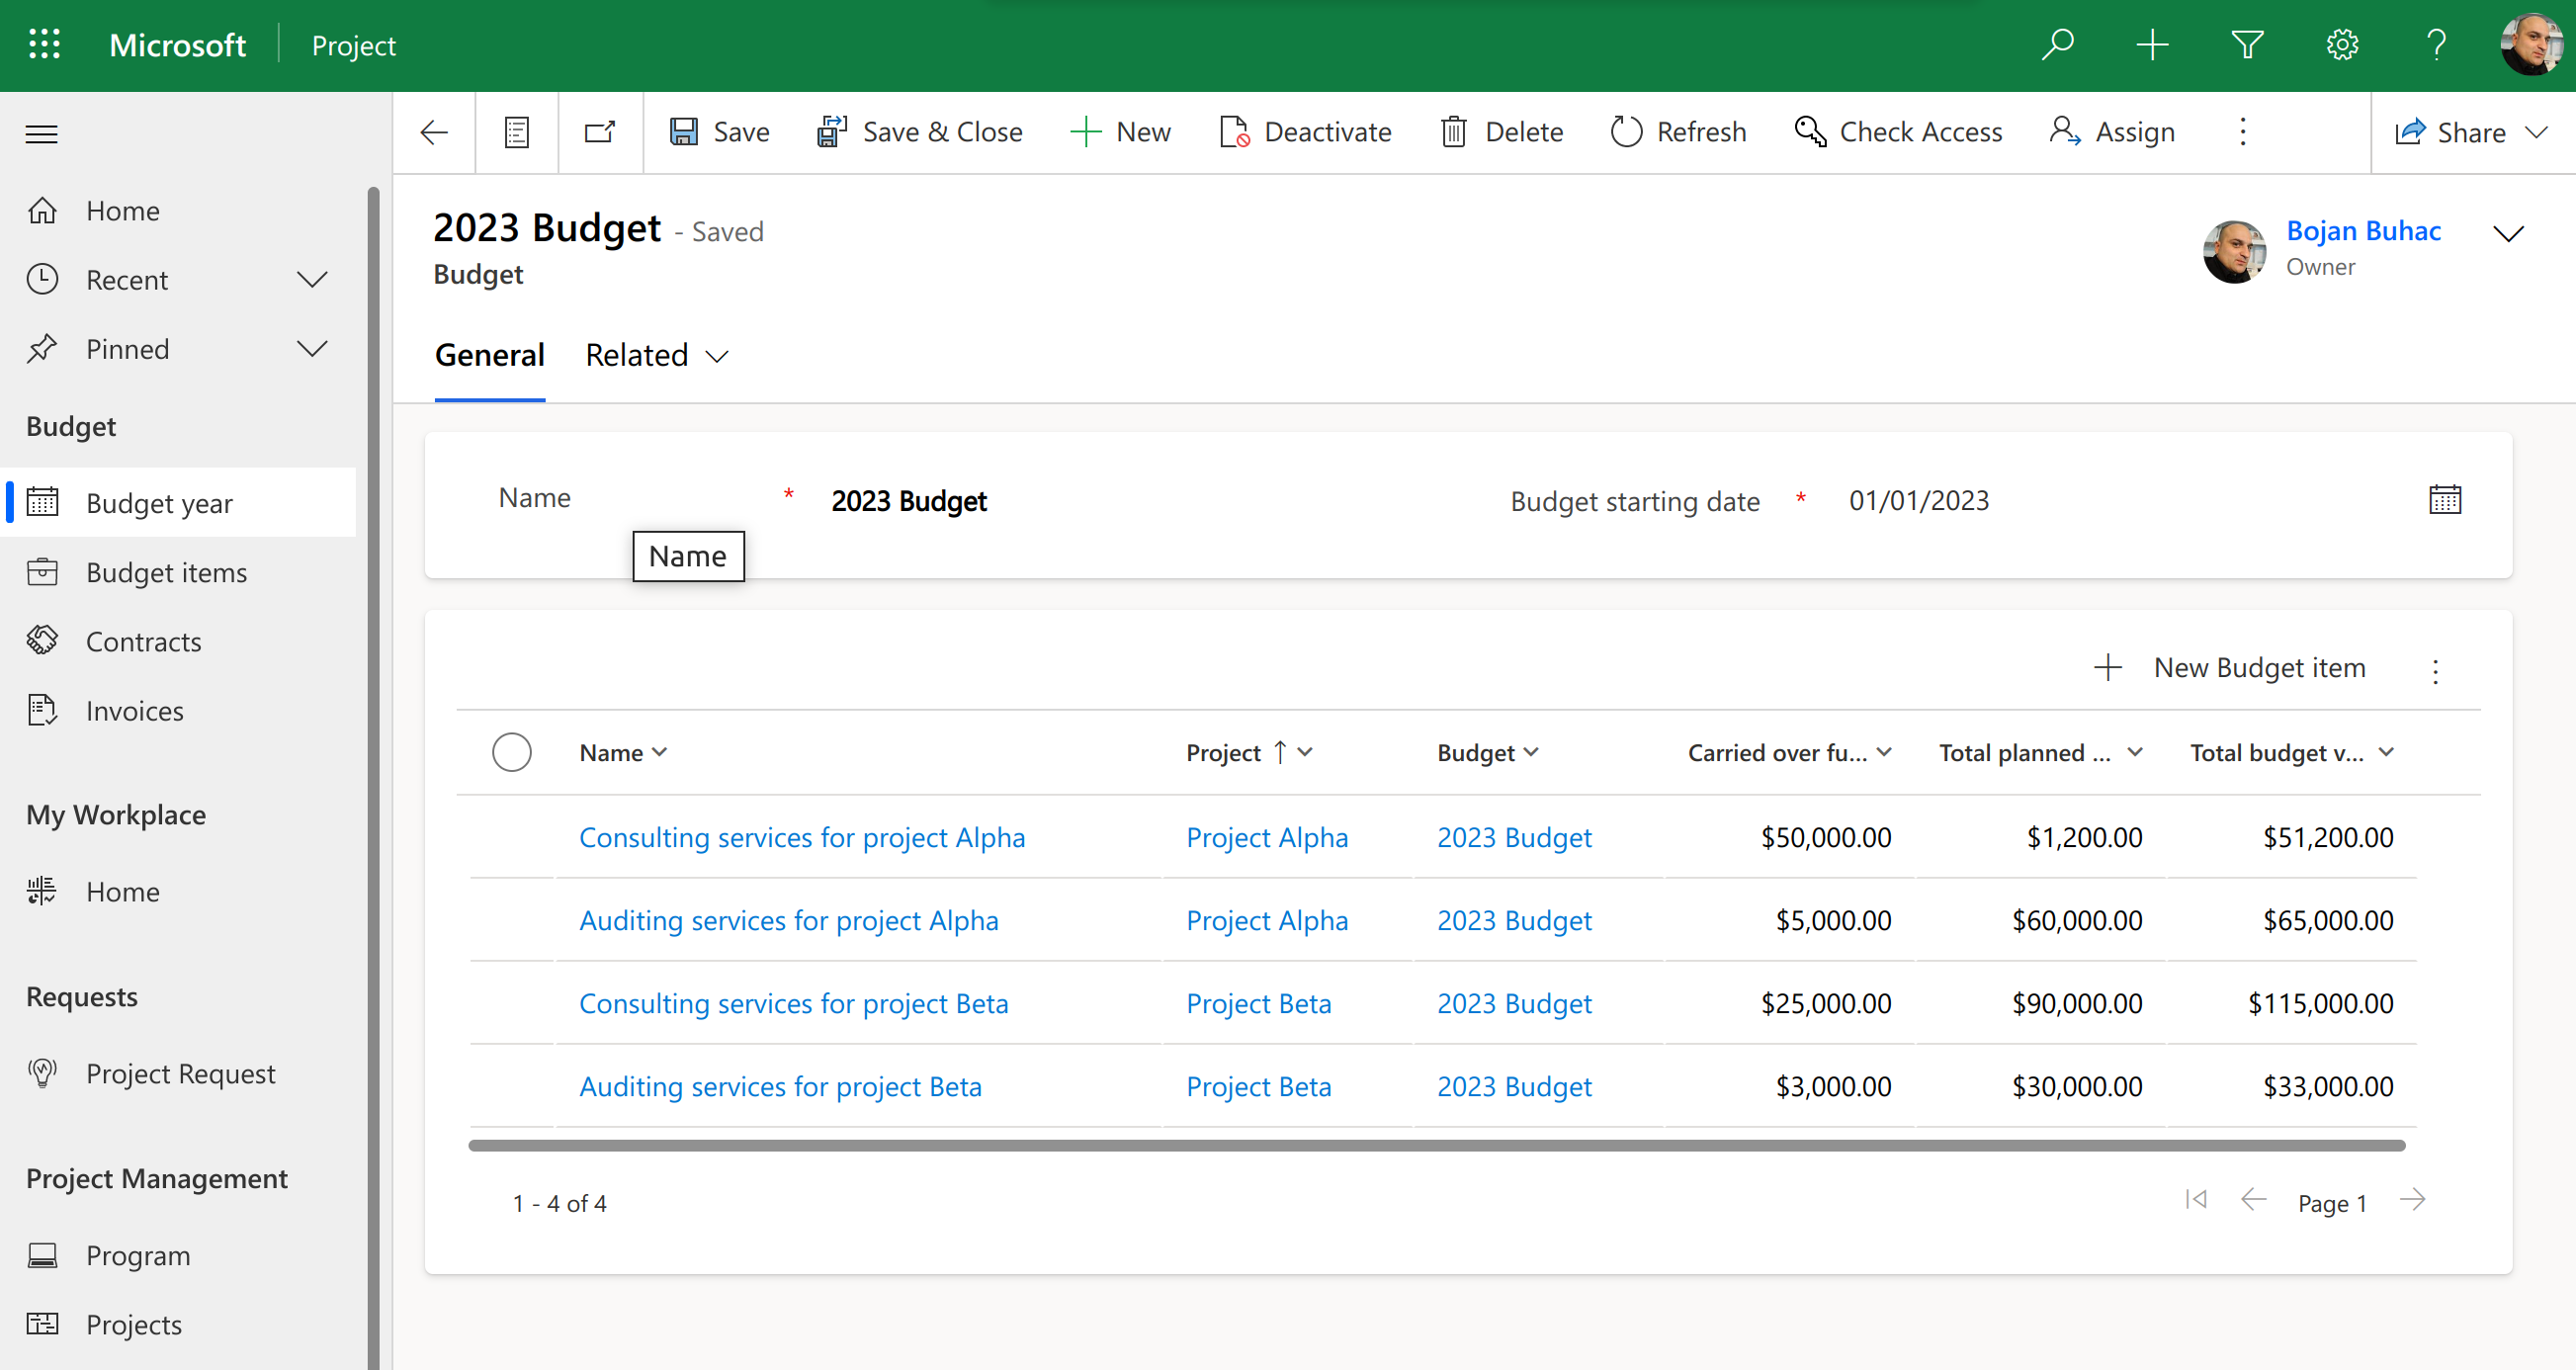Open the user profile picture in header

2530,45
